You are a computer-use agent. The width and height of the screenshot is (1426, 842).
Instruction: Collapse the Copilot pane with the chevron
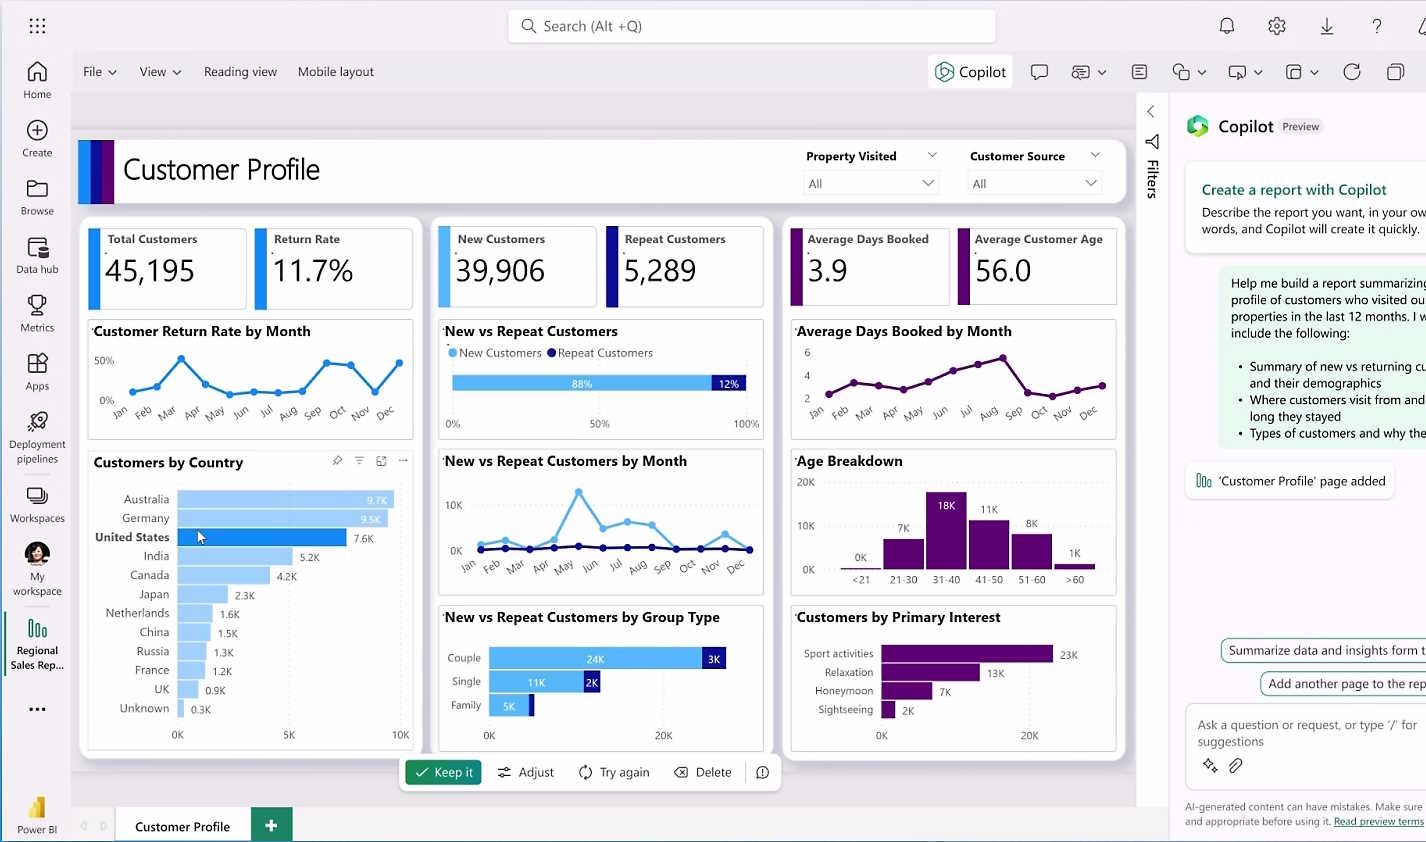pos(1150,111)
